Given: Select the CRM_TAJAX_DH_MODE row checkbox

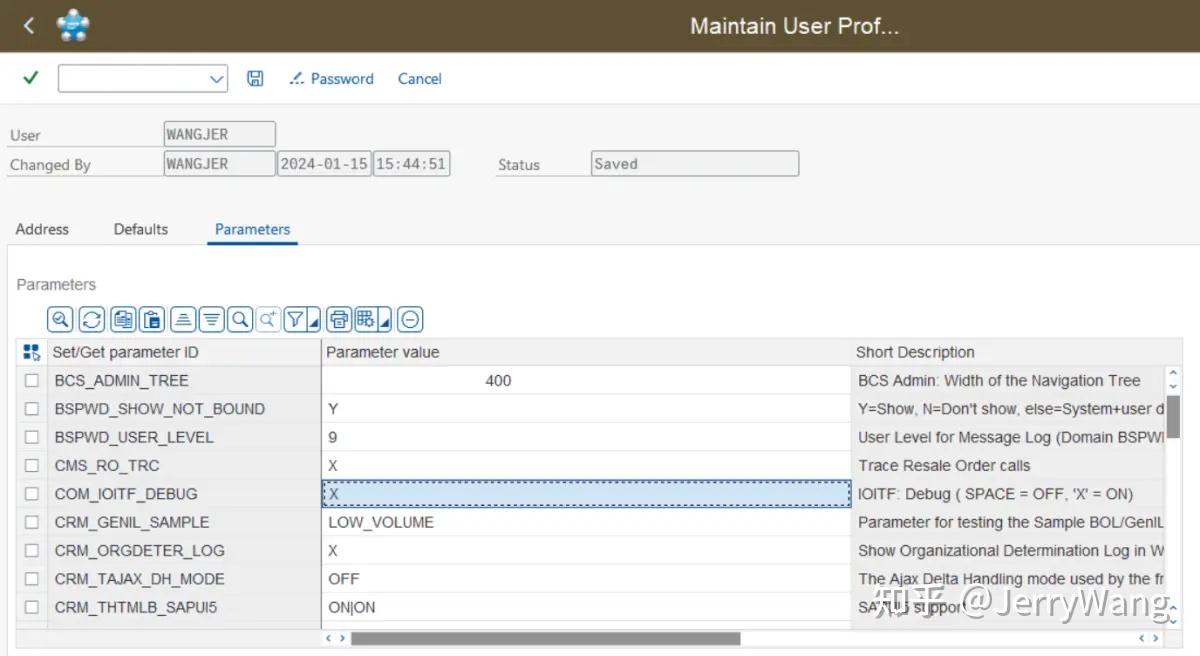Looking at the screenshot, I should tap(32, 579).
